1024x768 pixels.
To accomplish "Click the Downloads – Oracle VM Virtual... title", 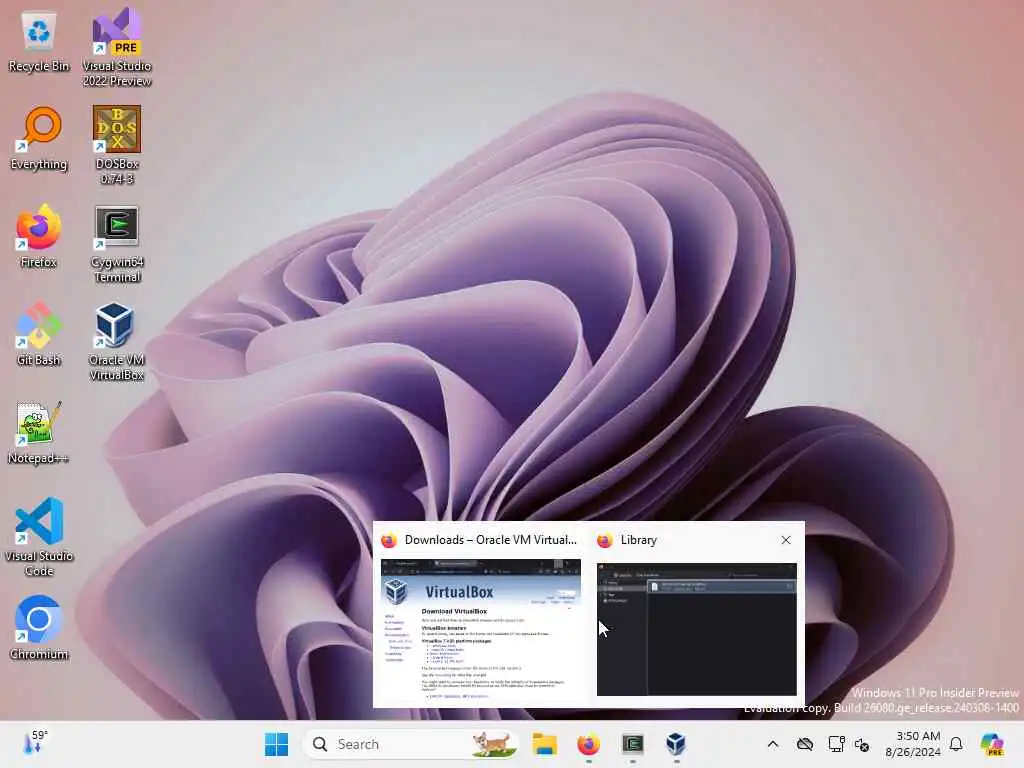I will [490, 540].
